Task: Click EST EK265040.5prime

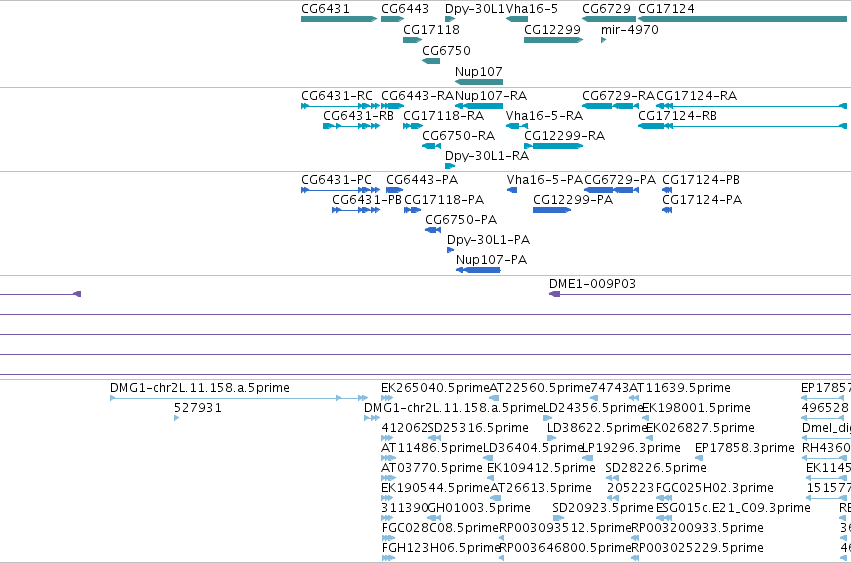Action: click(435, 388)
